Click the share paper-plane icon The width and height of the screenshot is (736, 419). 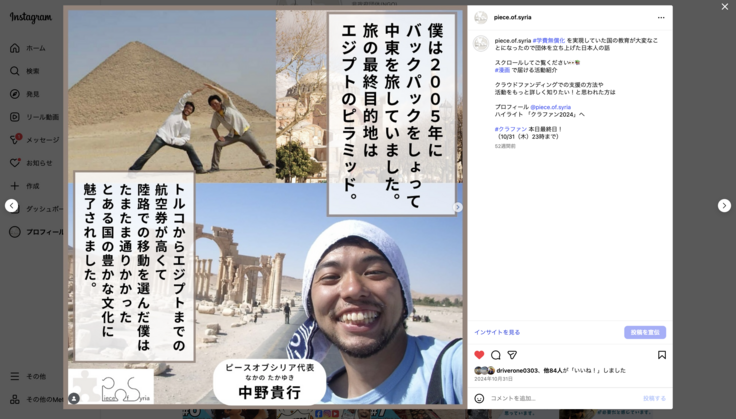[512, 355]
